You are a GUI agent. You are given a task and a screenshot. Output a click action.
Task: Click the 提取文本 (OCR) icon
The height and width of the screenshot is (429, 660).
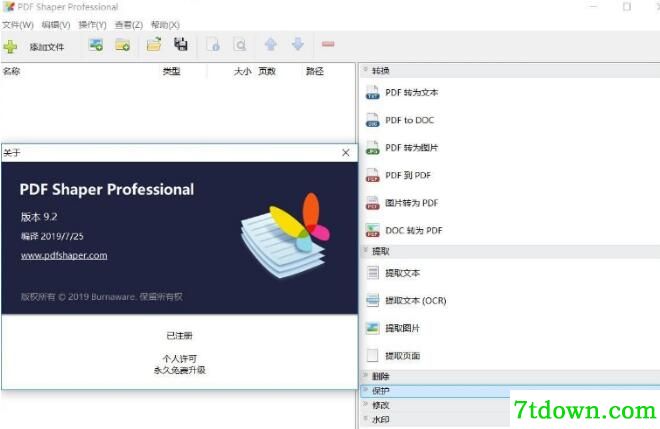coord(373,301)
